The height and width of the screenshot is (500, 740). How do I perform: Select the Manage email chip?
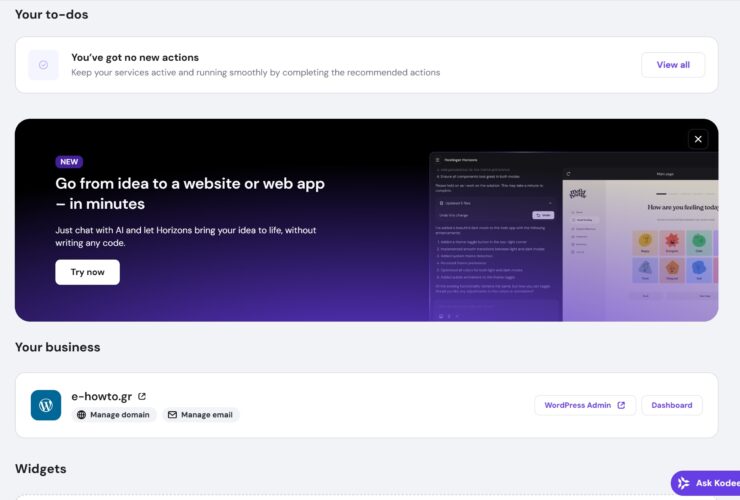(201, 415)
